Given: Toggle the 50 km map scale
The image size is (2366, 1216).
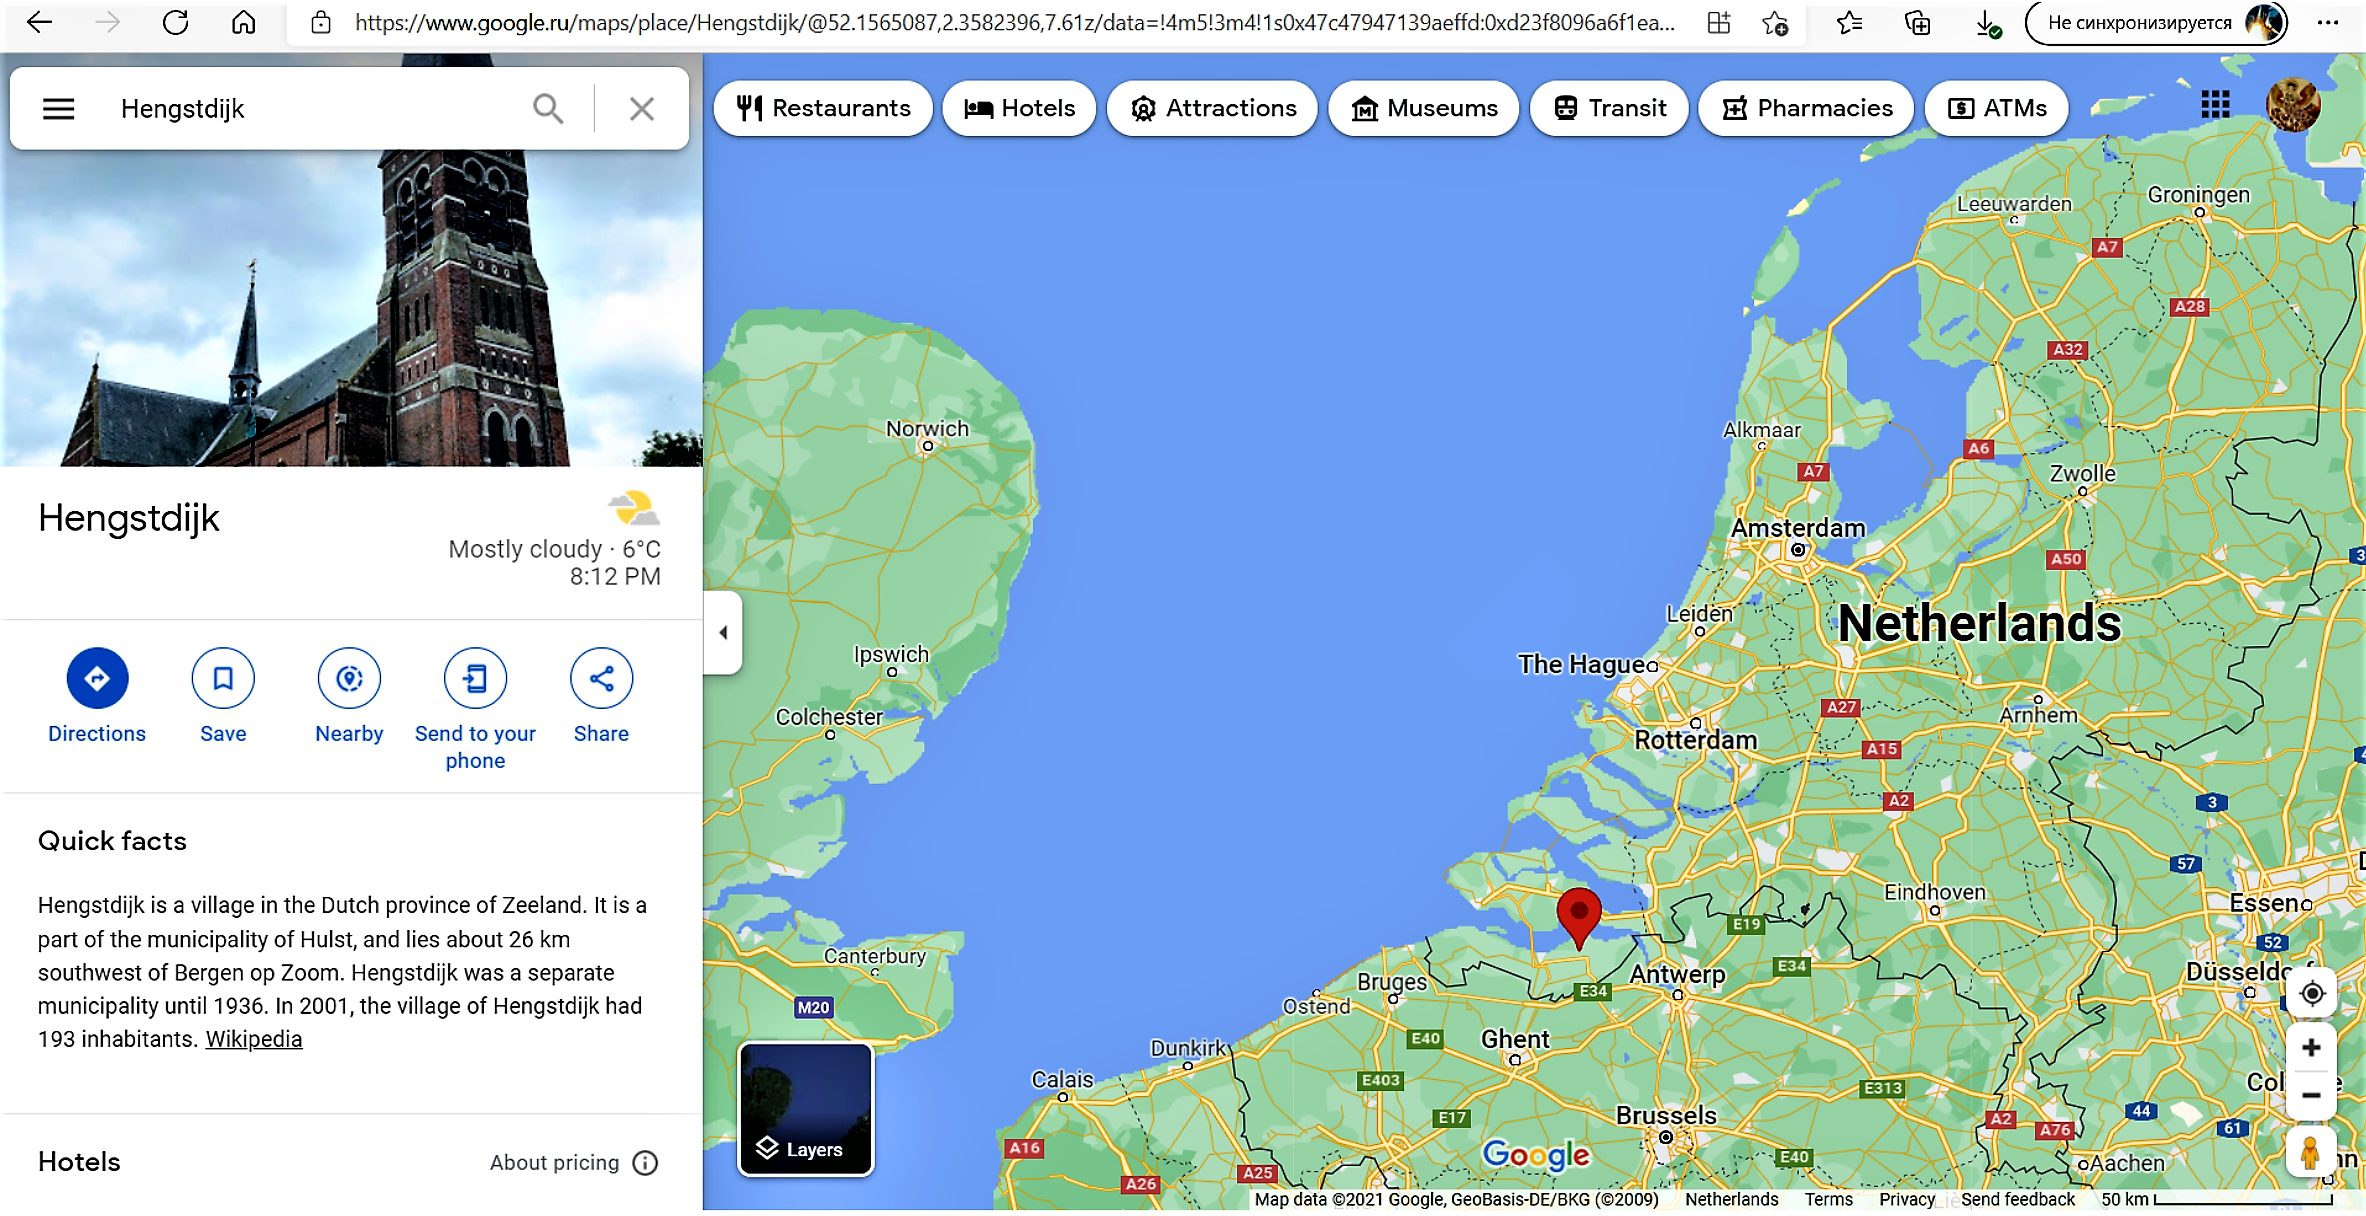Looking at the screenshot, I should coord(2216,1199).
